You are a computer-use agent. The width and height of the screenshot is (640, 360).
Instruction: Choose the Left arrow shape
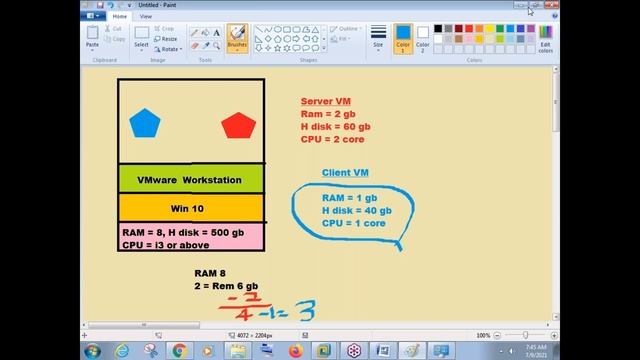click(306, 39)
